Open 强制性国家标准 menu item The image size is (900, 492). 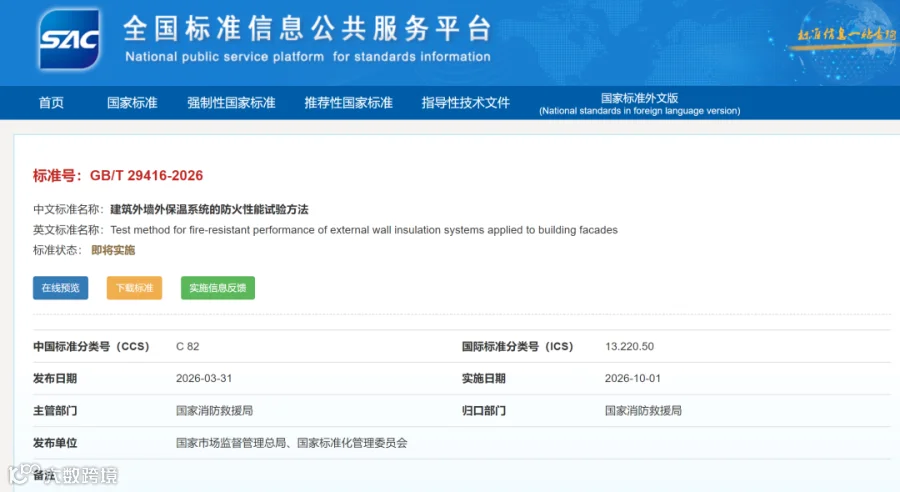click(231, 103)
